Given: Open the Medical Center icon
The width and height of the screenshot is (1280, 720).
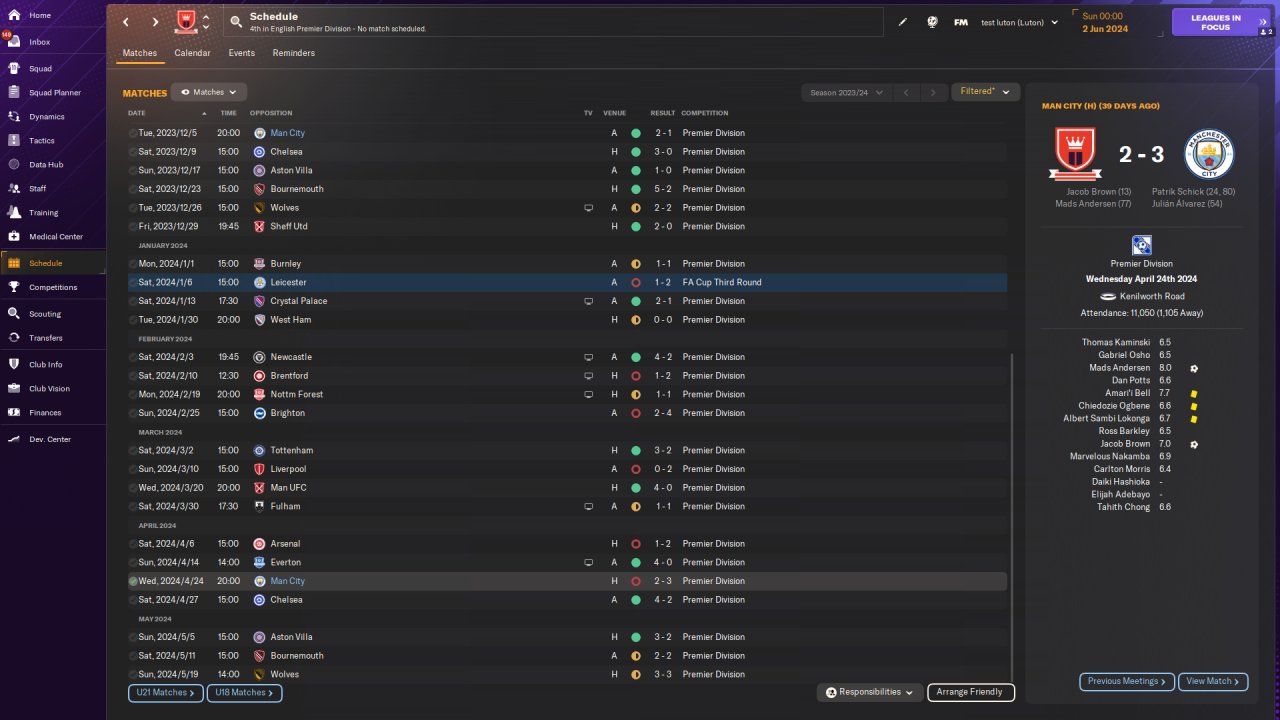Looking at the screenshot, I should (x=14, y=237).
